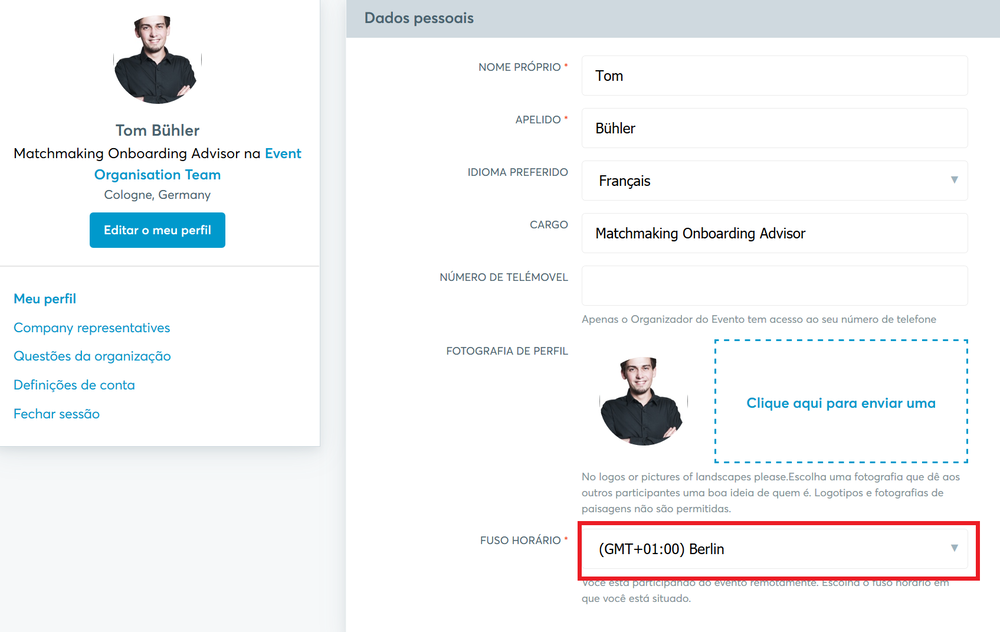Click the profile photo thumbnail in the form
Screen dimensions: 1000x632
coord(643,401)
